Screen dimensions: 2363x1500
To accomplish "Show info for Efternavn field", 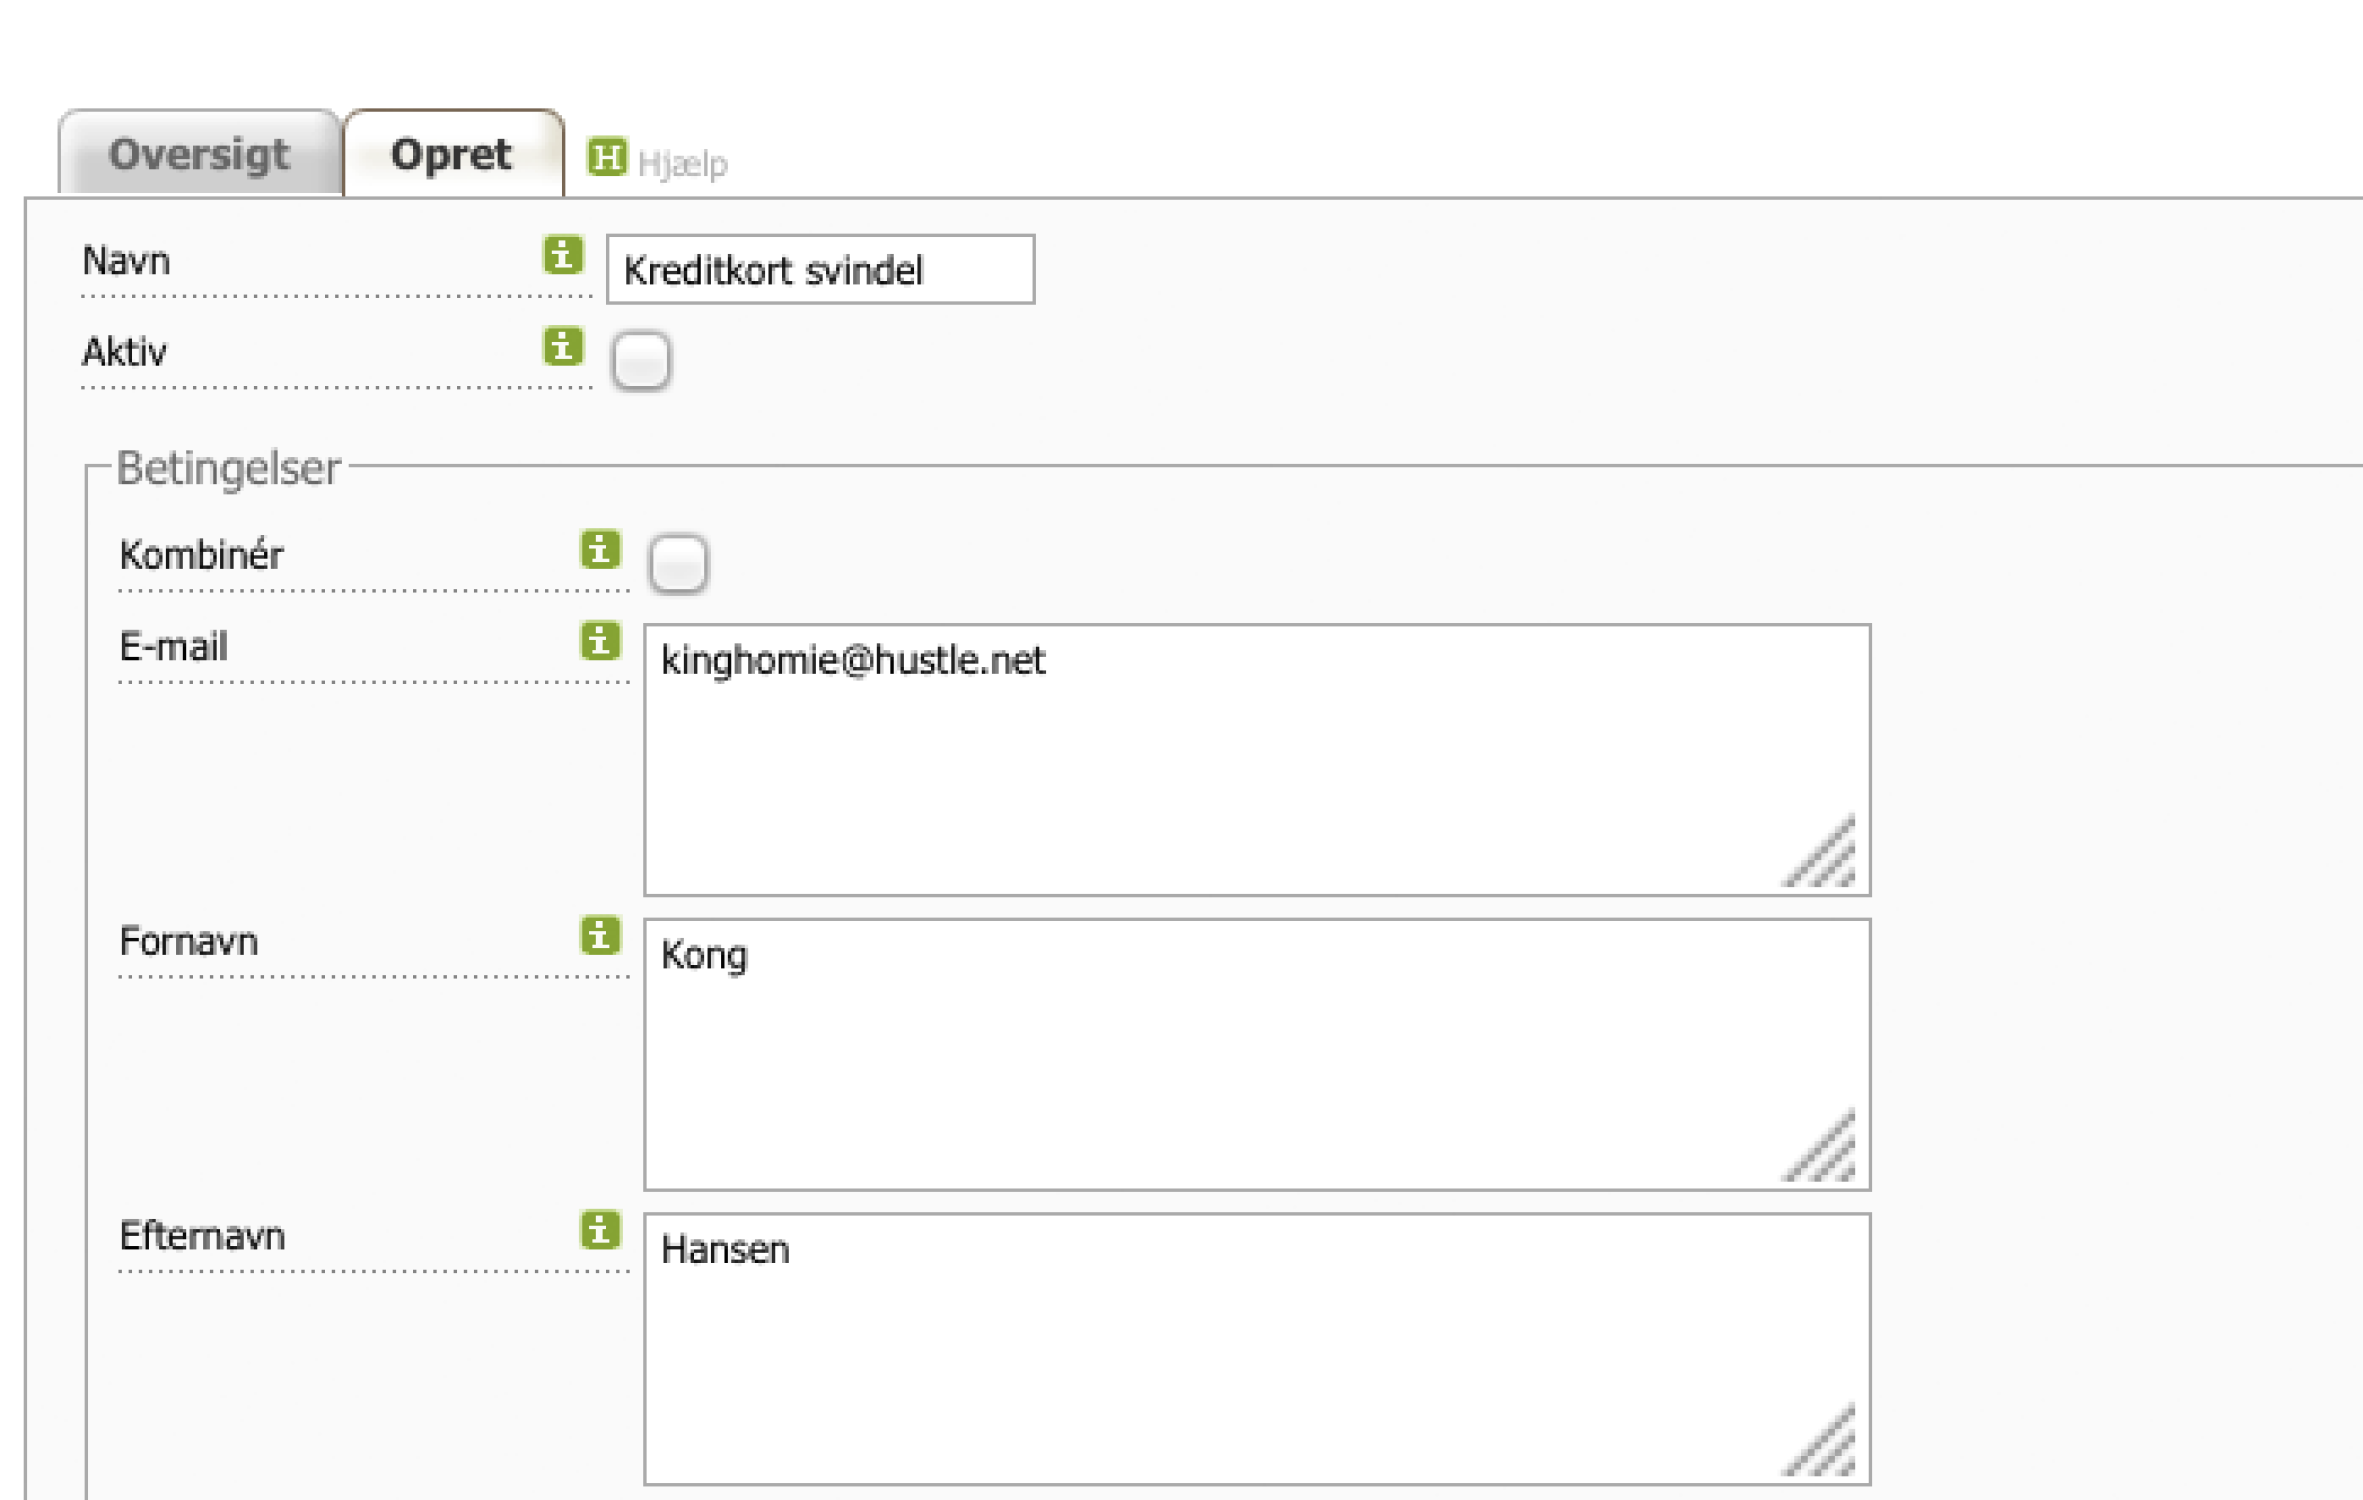I will [600, 1230].
